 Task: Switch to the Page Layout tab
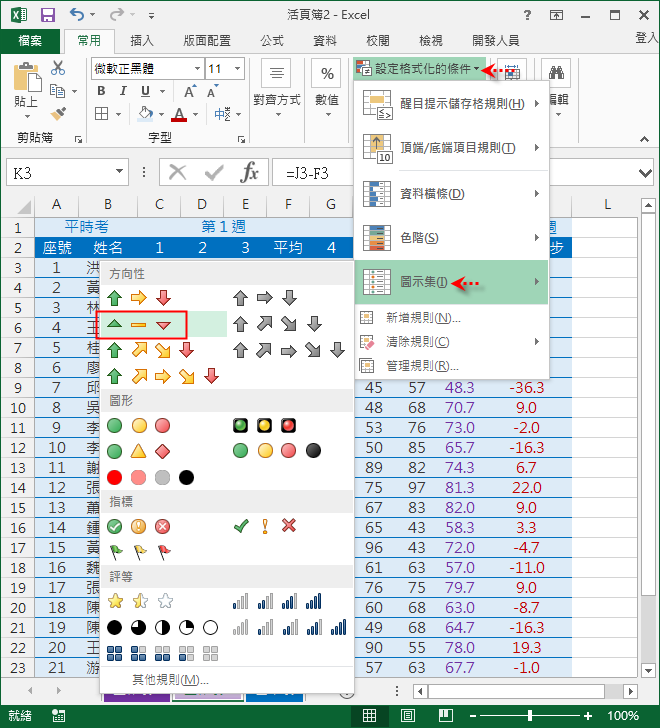(207, 41)
